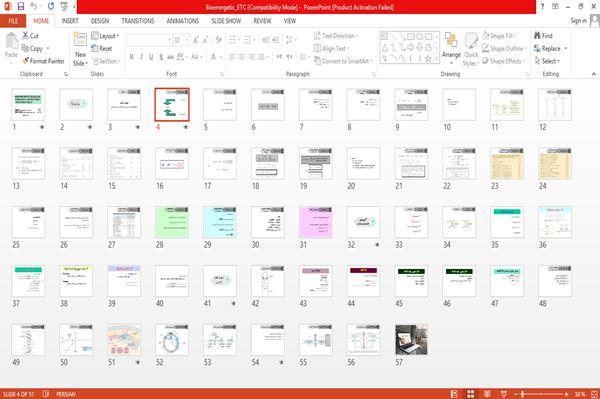The image size is (600, 399).
Task: Open the Select dropdown in Editing
Action: 547,61
